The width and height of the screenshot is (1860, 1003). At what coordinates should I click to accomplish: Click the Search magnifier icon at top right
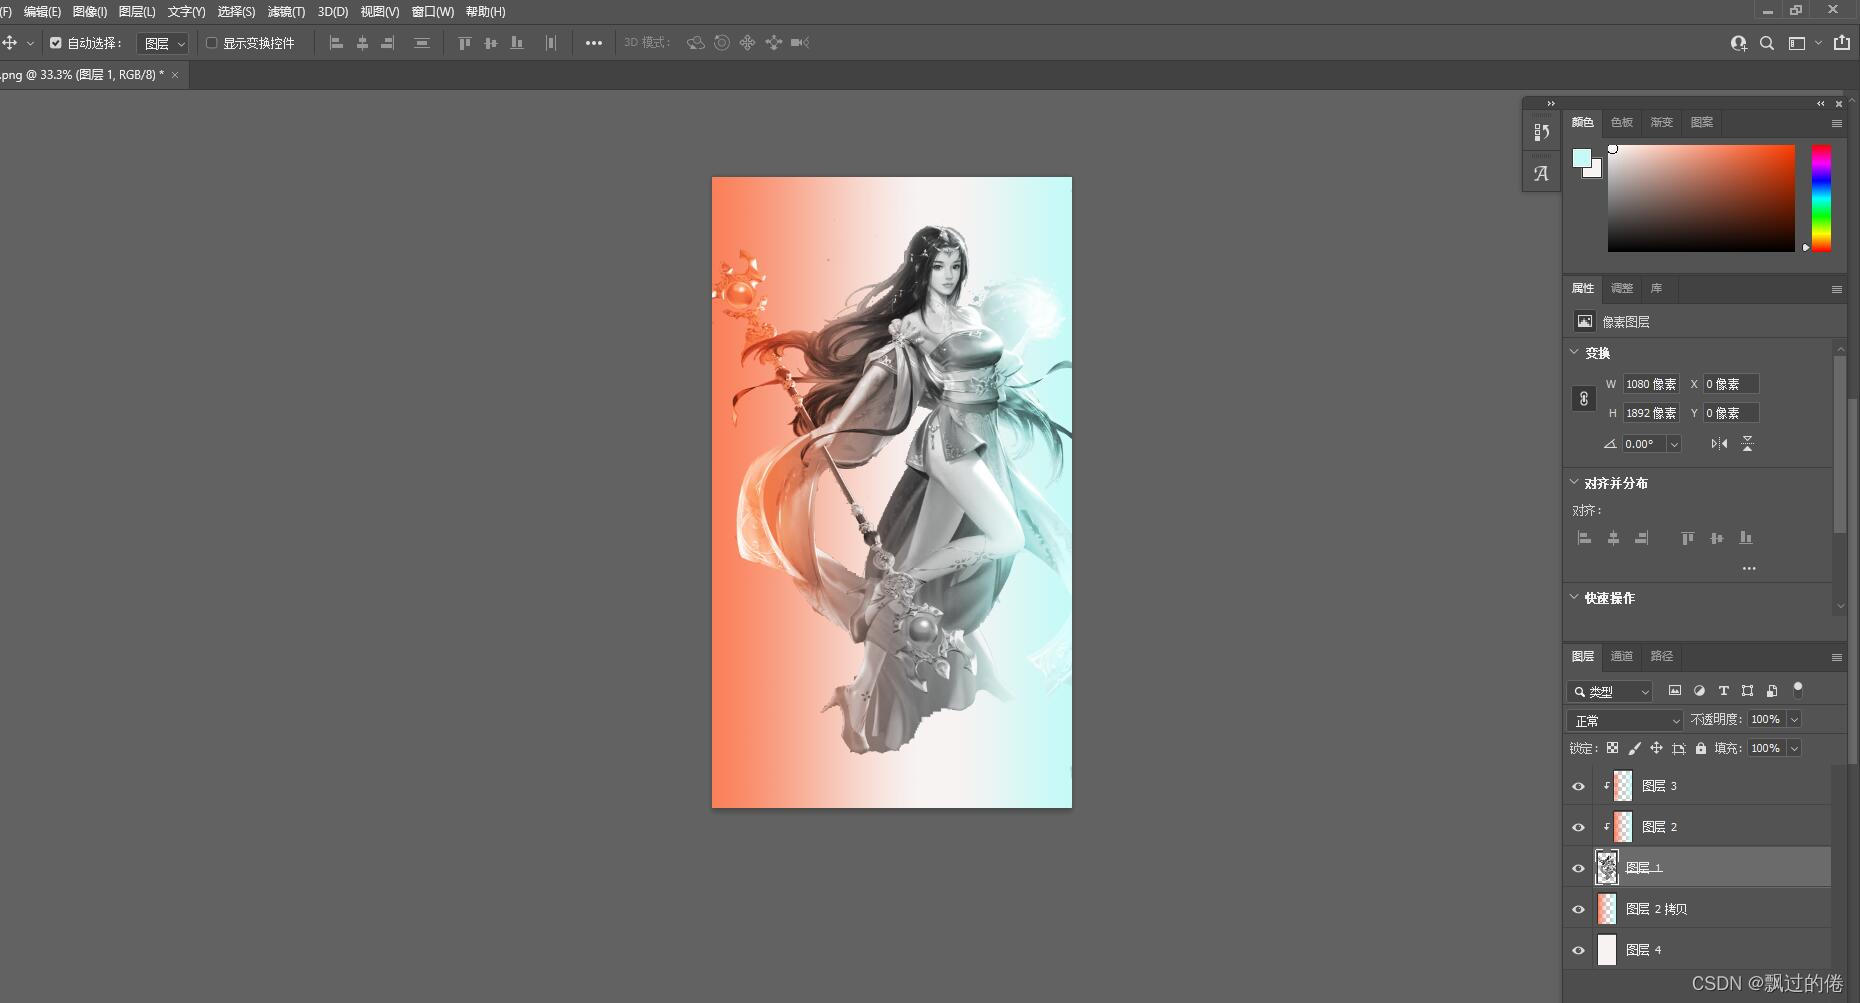(1767, 43)
